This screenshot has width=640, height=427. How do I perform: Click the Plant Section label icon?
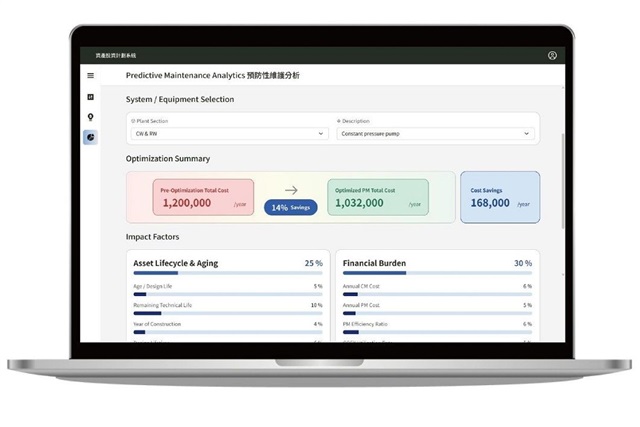click(133, 121)
